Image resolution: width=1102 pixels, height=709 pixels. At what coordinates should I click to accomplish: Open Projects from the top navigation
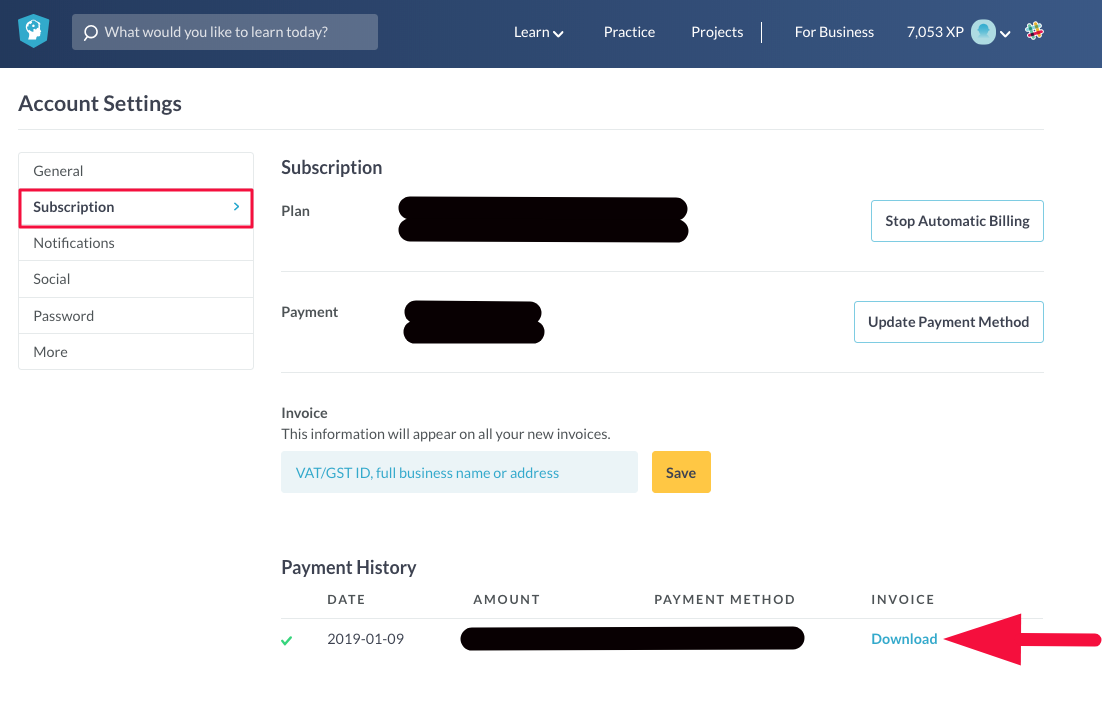tap(717, 32)
